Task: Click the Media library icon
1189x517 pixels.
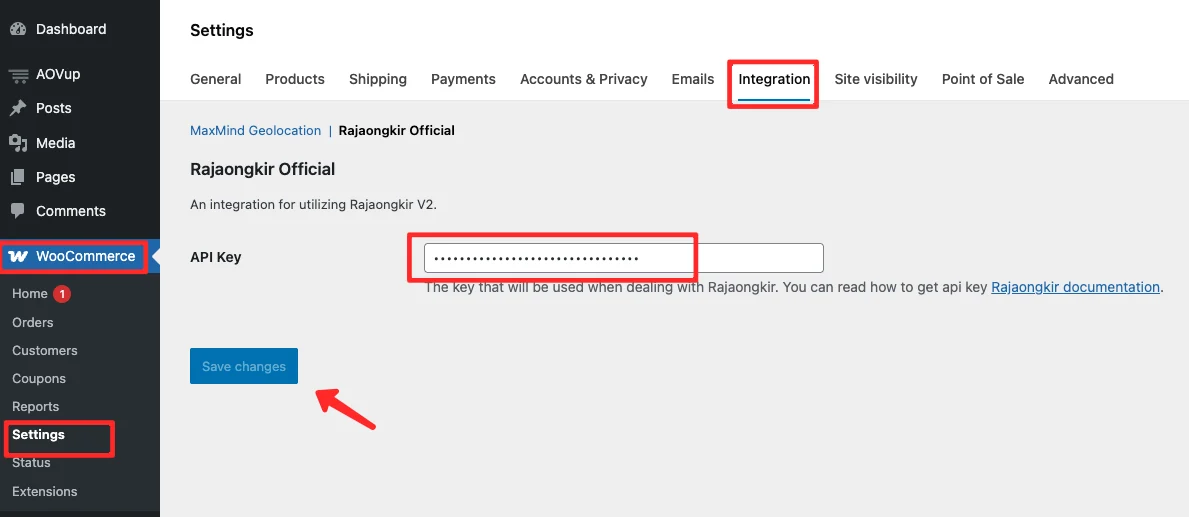Action: pos(18,143)
